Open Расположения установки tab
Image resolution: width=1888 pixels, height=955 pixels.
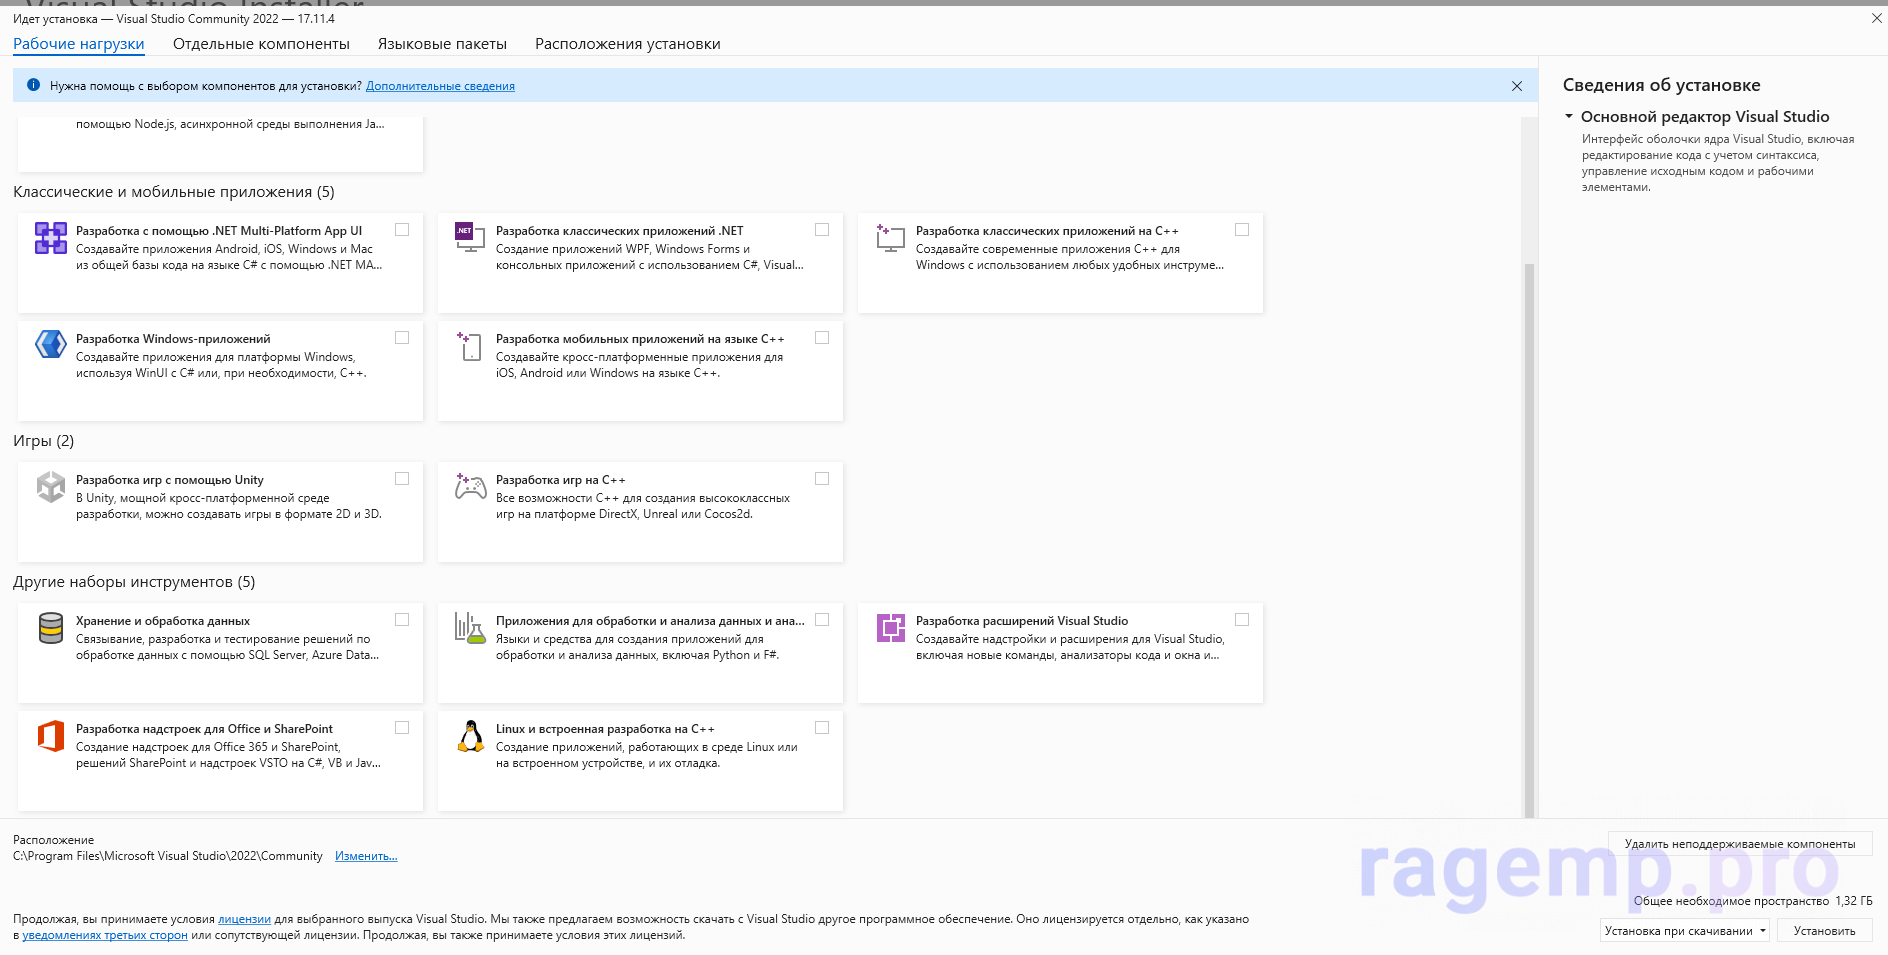(x=628, y=44)
